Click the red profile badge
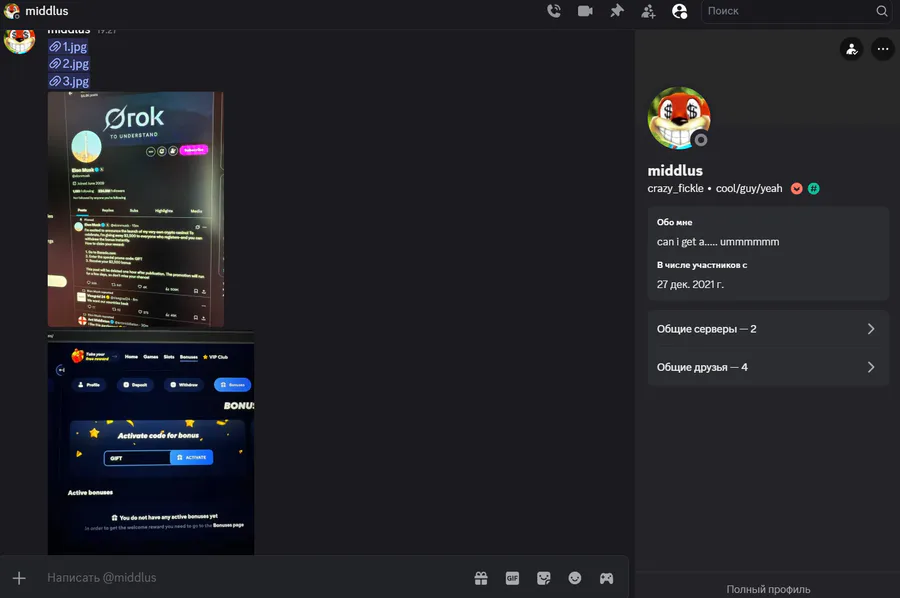 tap(797, 188)
